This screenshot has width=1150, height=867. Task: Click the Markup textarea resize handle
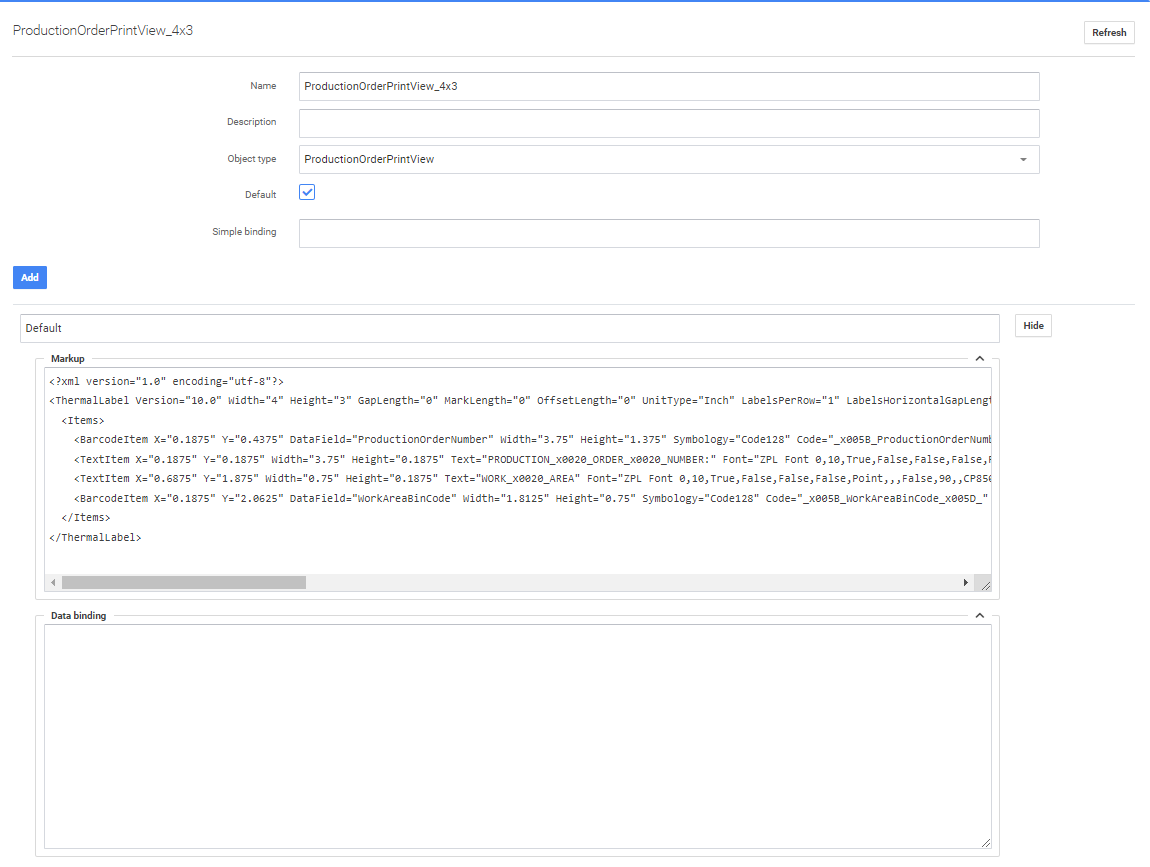(x=984, y=585)
